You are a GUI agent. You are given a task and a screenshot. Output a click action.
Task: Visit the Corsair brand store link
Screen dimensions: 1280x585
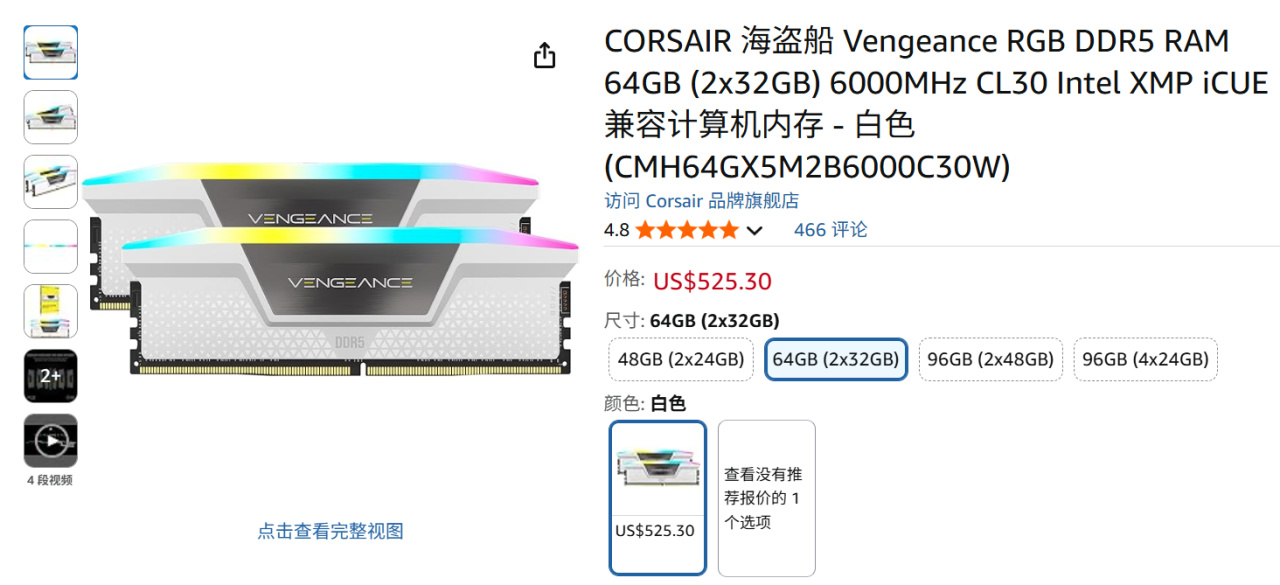pyautogui.click(x=702, y=201)
